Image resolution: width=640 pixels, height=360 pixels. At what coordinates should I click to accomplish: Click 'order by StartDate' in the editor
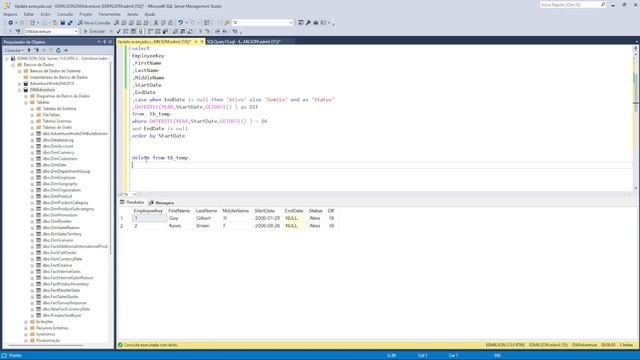pos(158,136)
